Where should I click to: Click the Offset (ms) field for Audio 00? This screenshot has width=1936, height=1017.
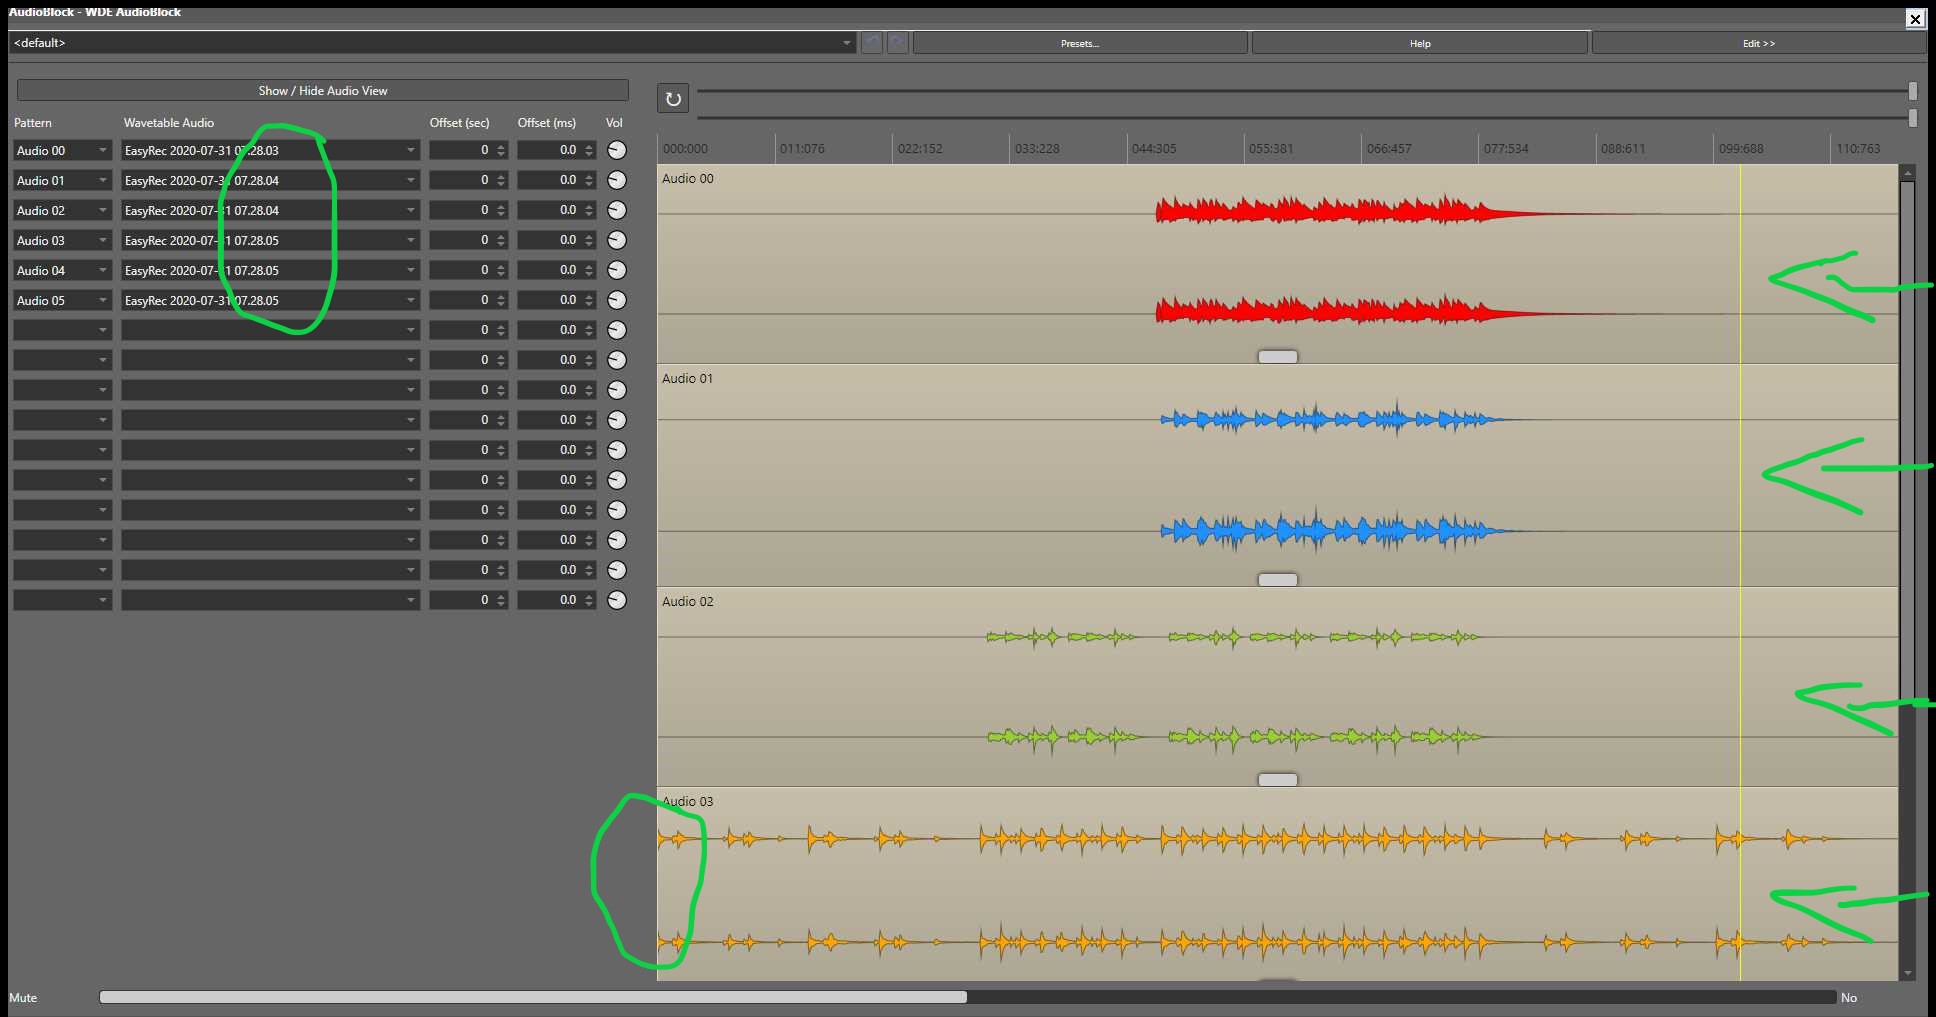coord(555,150)
